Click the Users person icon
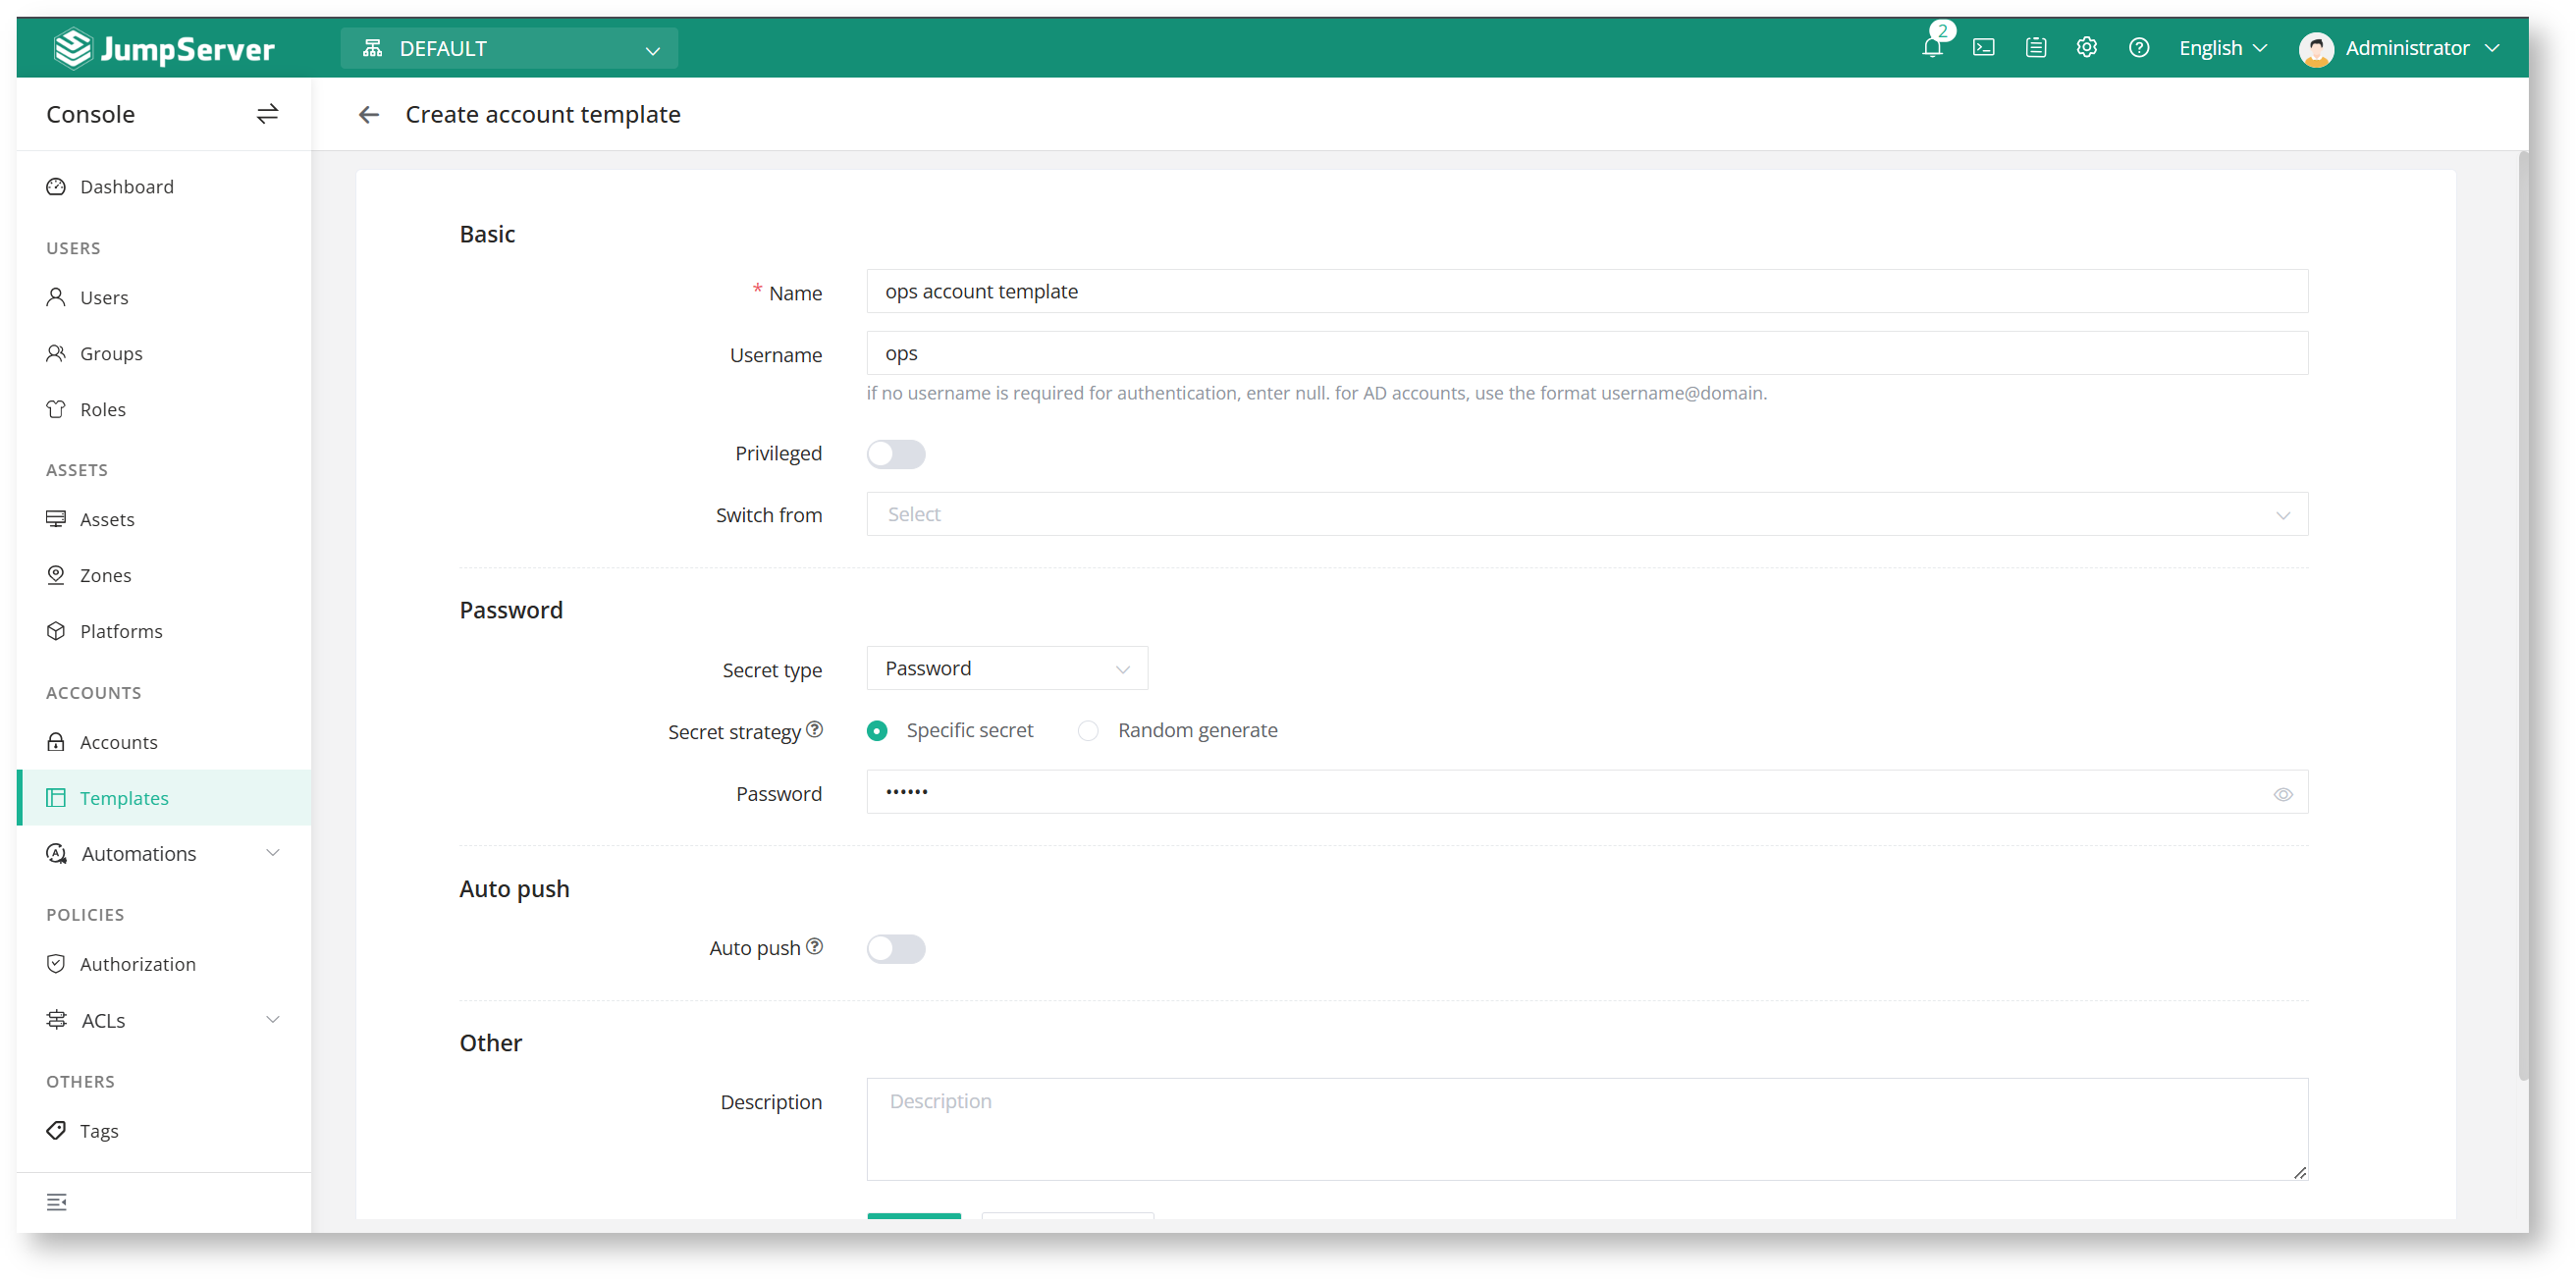The height and width of the screenshot is (1280, 2576). pos(56,297)
